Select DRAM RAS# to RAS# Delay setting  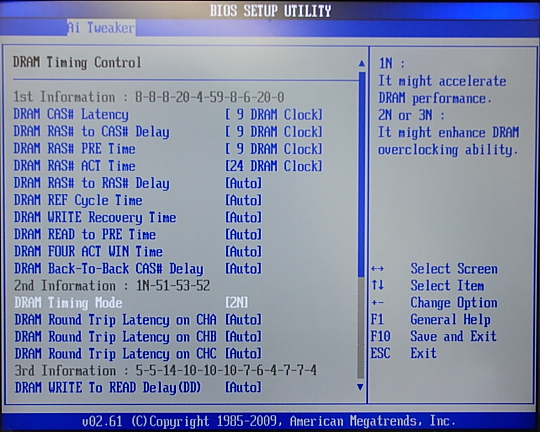(x=138, y=183)
